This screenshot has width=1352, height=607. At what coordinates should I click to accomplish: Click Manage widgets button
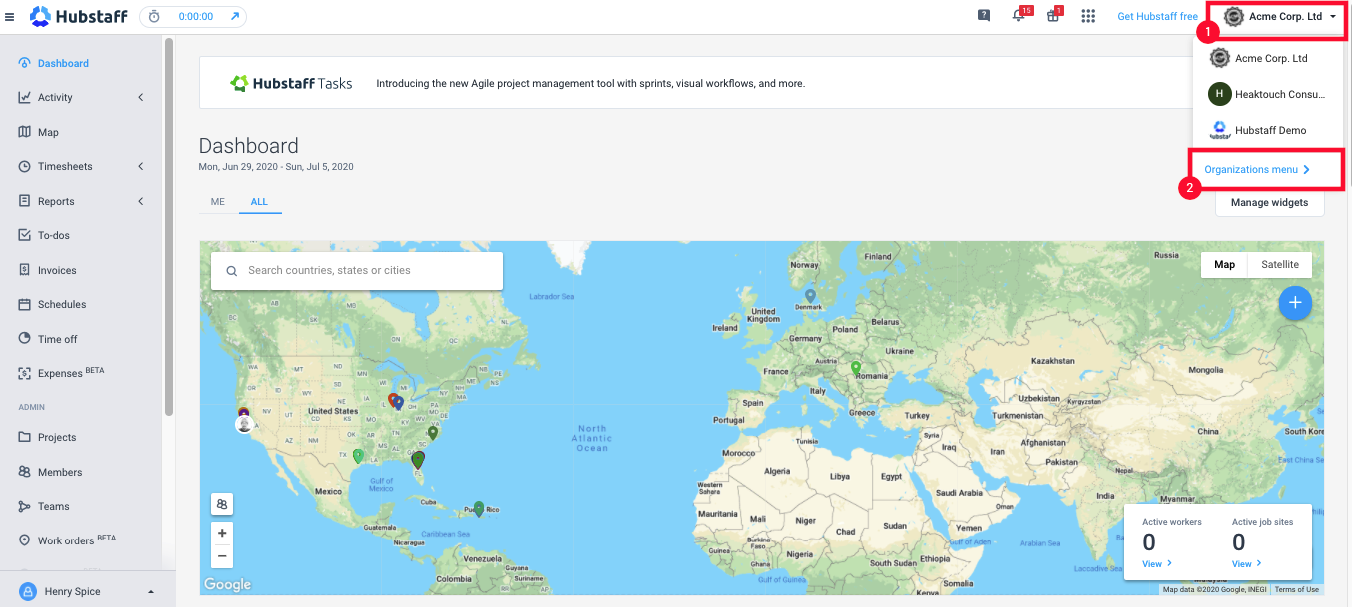(x=1269, y=202)
